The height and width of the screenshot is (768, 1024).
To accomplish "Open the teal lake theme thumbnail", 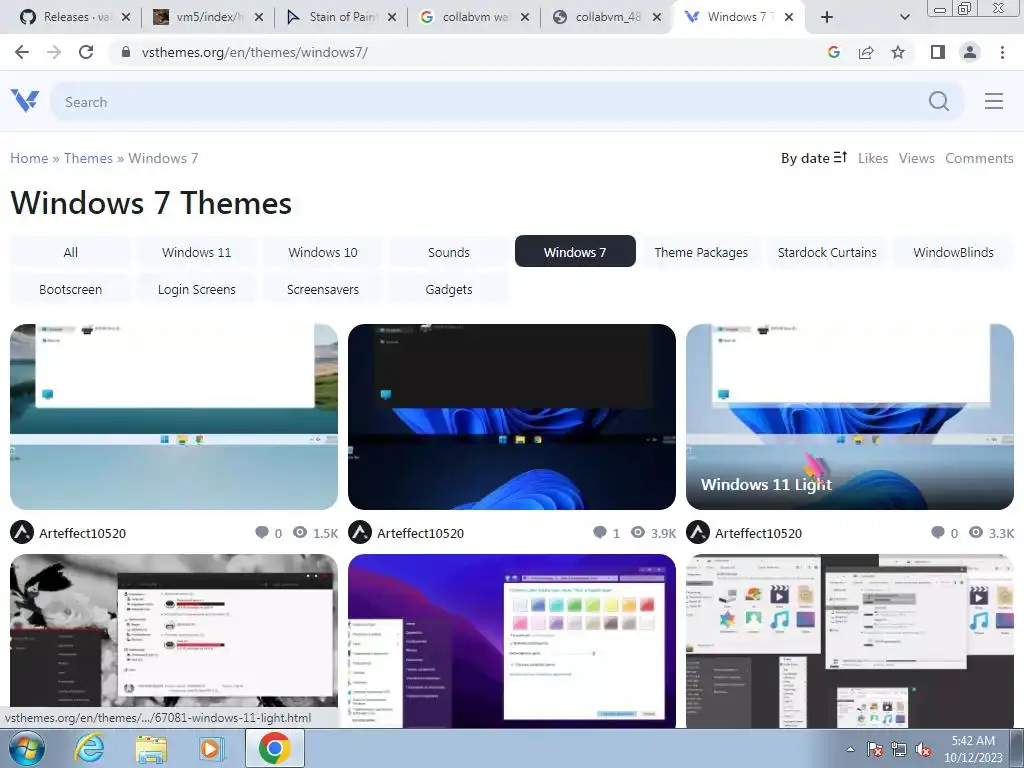I will click(174, 417).
